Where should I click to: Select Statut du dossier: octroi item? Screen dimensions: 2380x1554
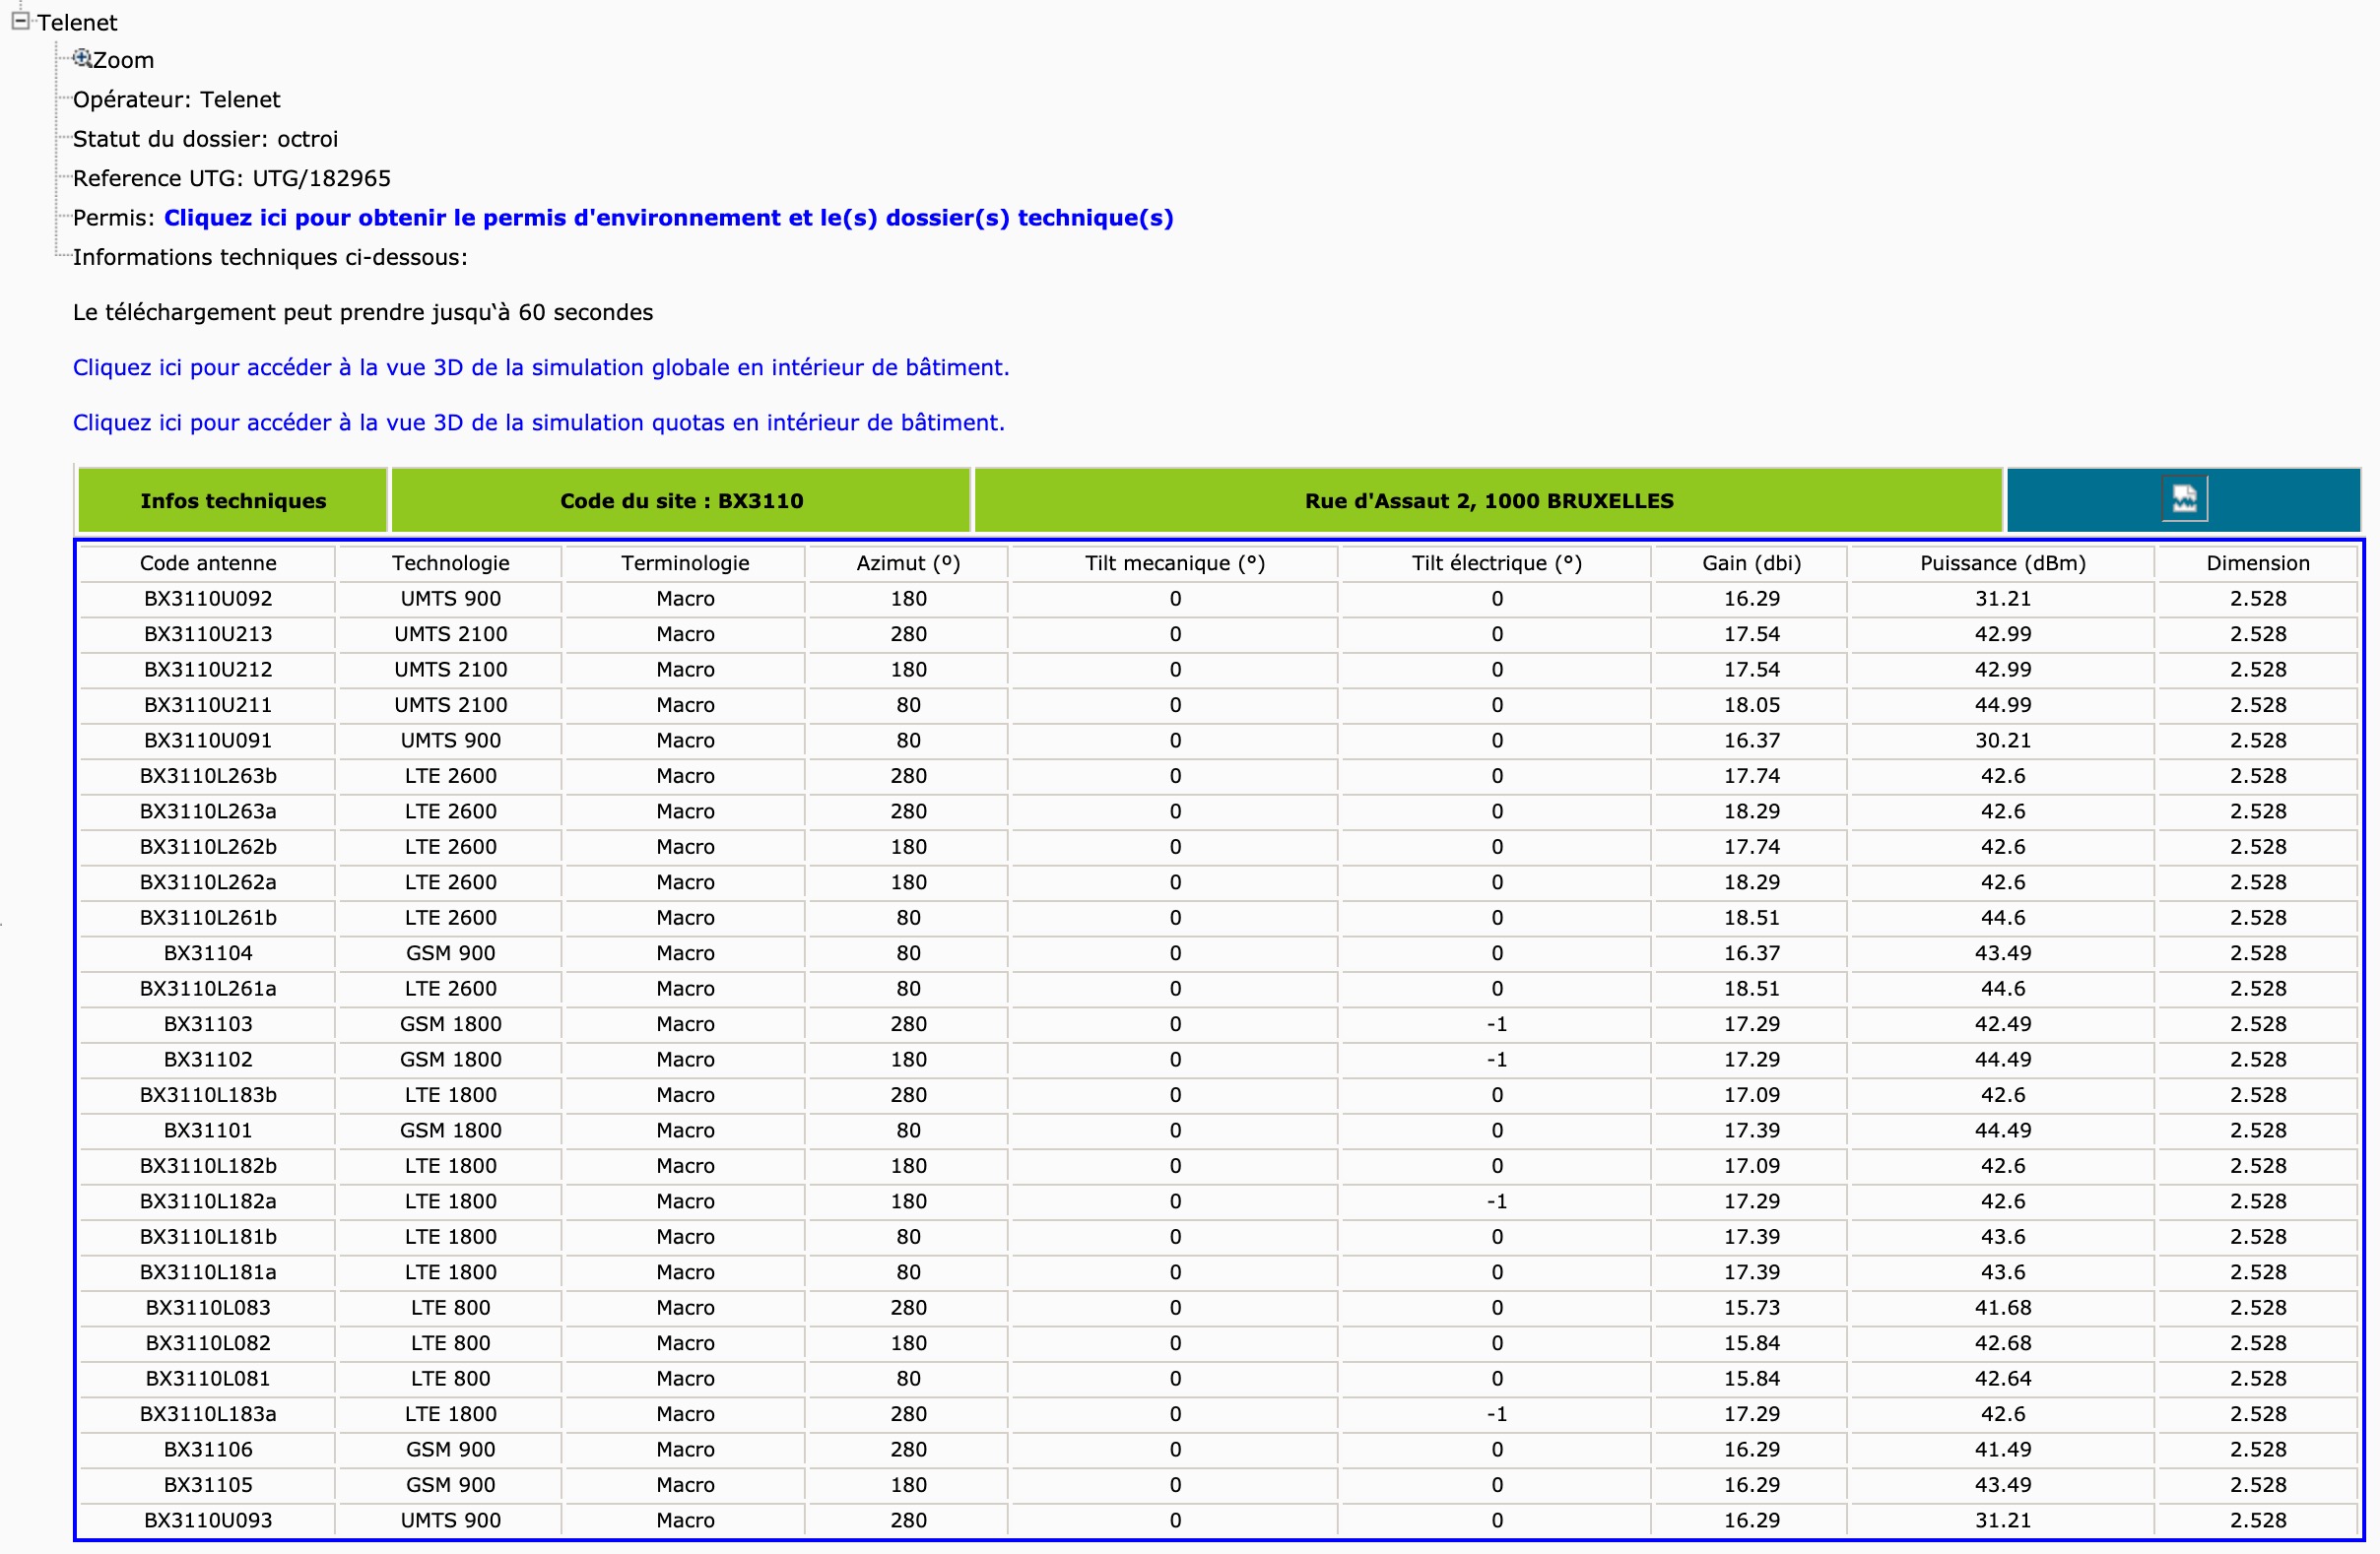pos(205,139)
